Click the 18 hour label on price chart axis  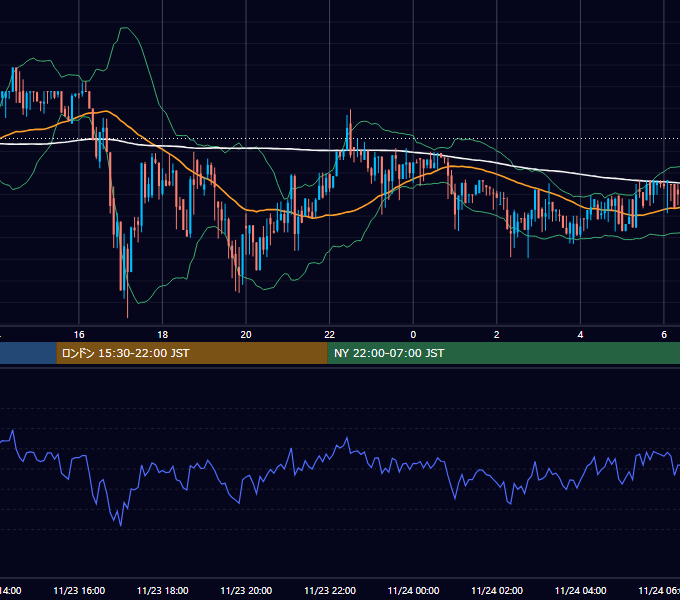pyautogui.click(x=163, y=335)
